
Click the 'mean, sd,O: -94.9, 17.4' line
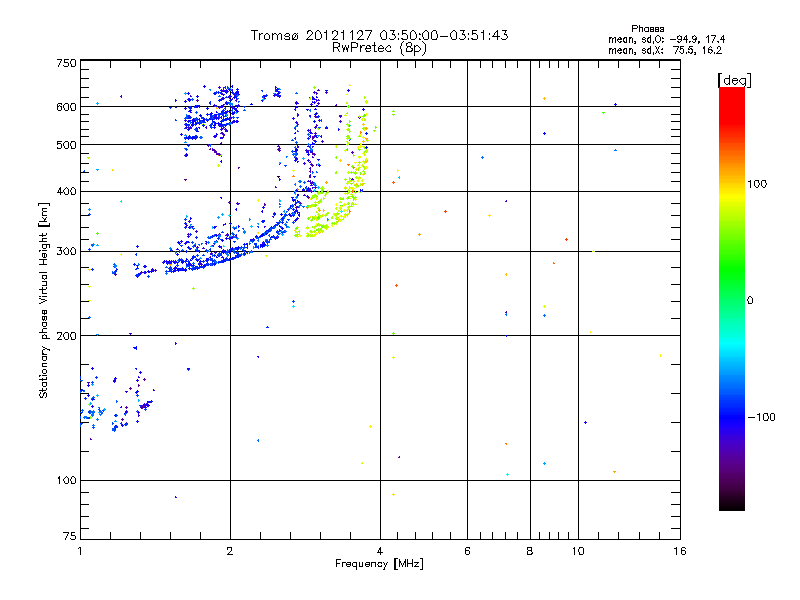pyautogui.click(x=666, y=40)
